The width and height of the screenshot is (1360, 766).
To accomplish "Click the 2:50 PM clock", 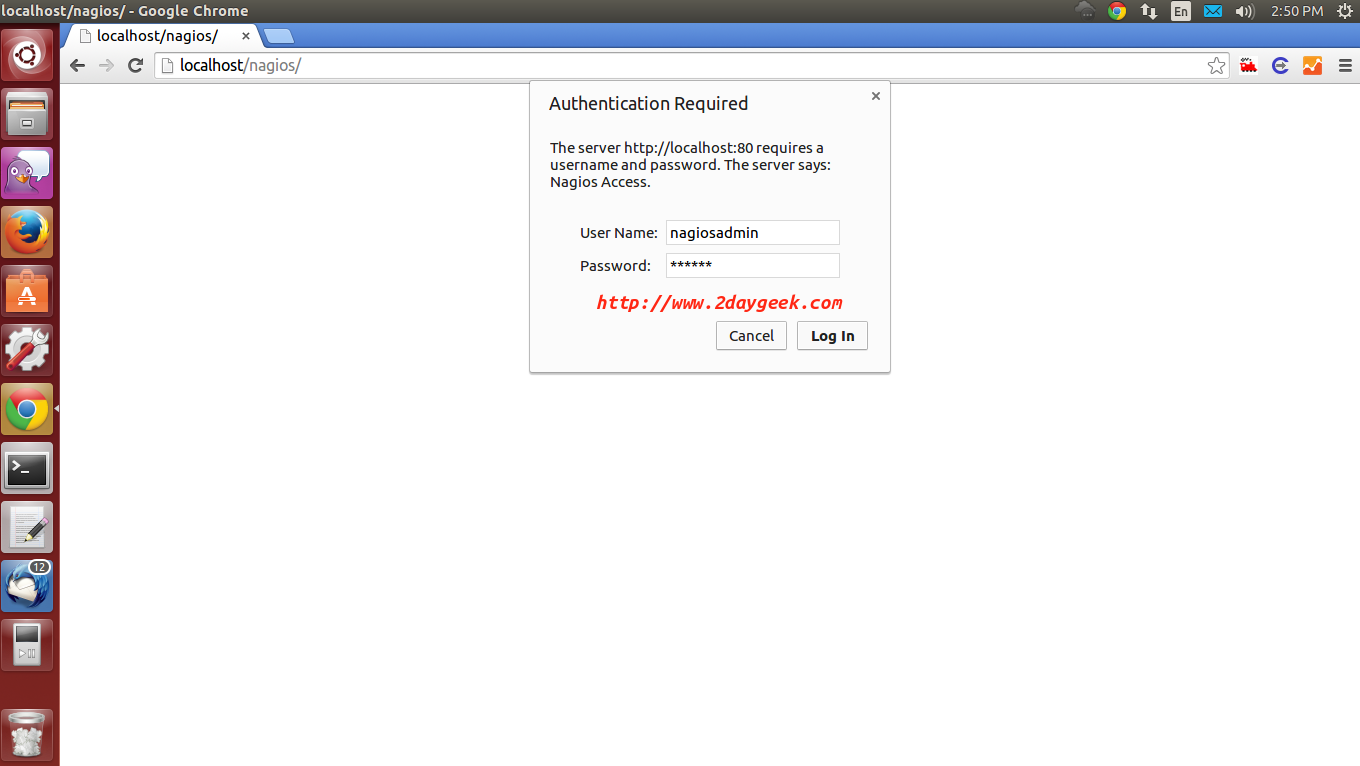I will click(1297, 11).
